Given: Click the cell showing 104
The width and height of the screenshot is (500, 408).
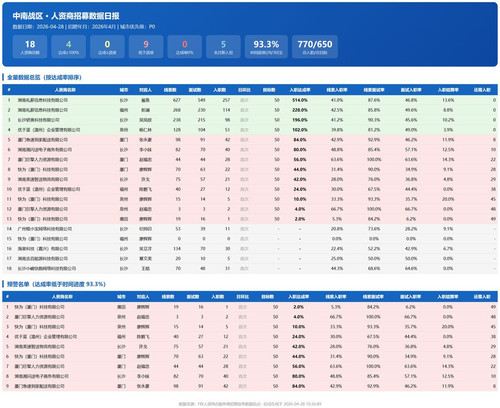Looking at the screenshot, I should (x=201, y=130).
